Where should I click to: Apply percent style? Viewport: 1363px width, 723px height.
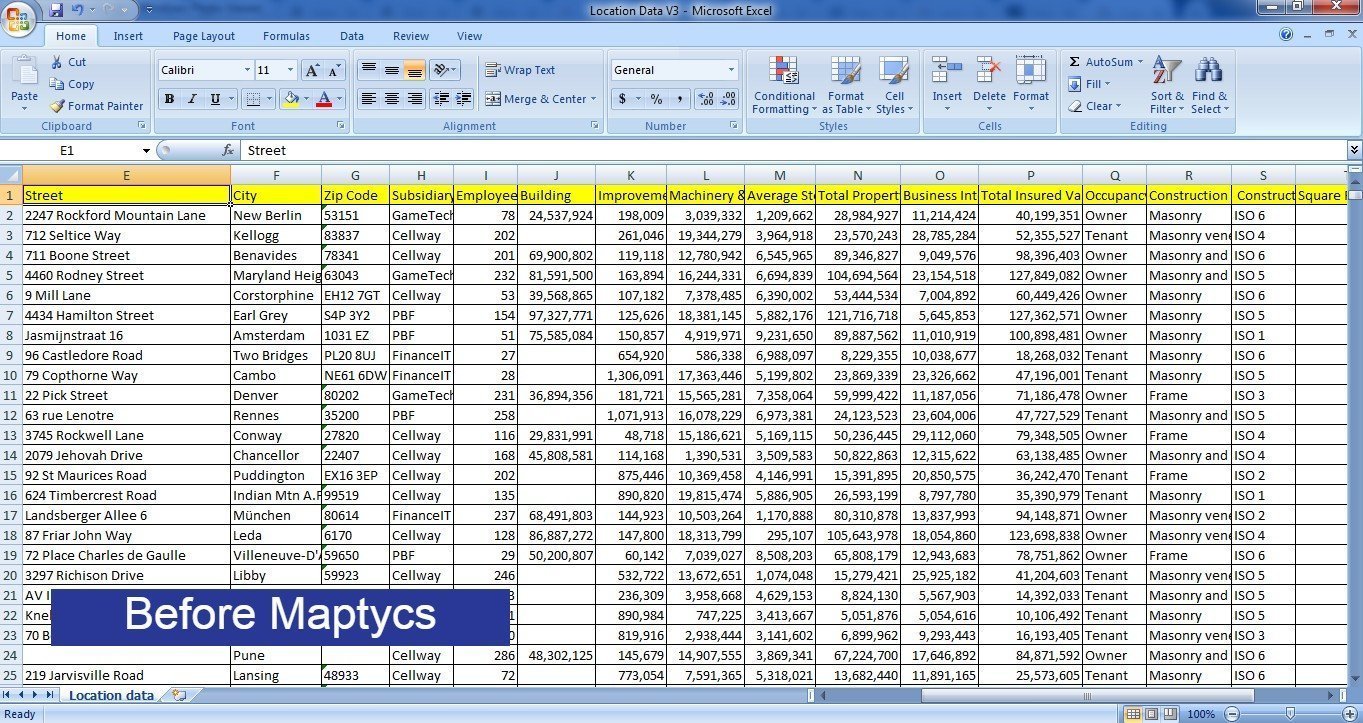[656, 99]
